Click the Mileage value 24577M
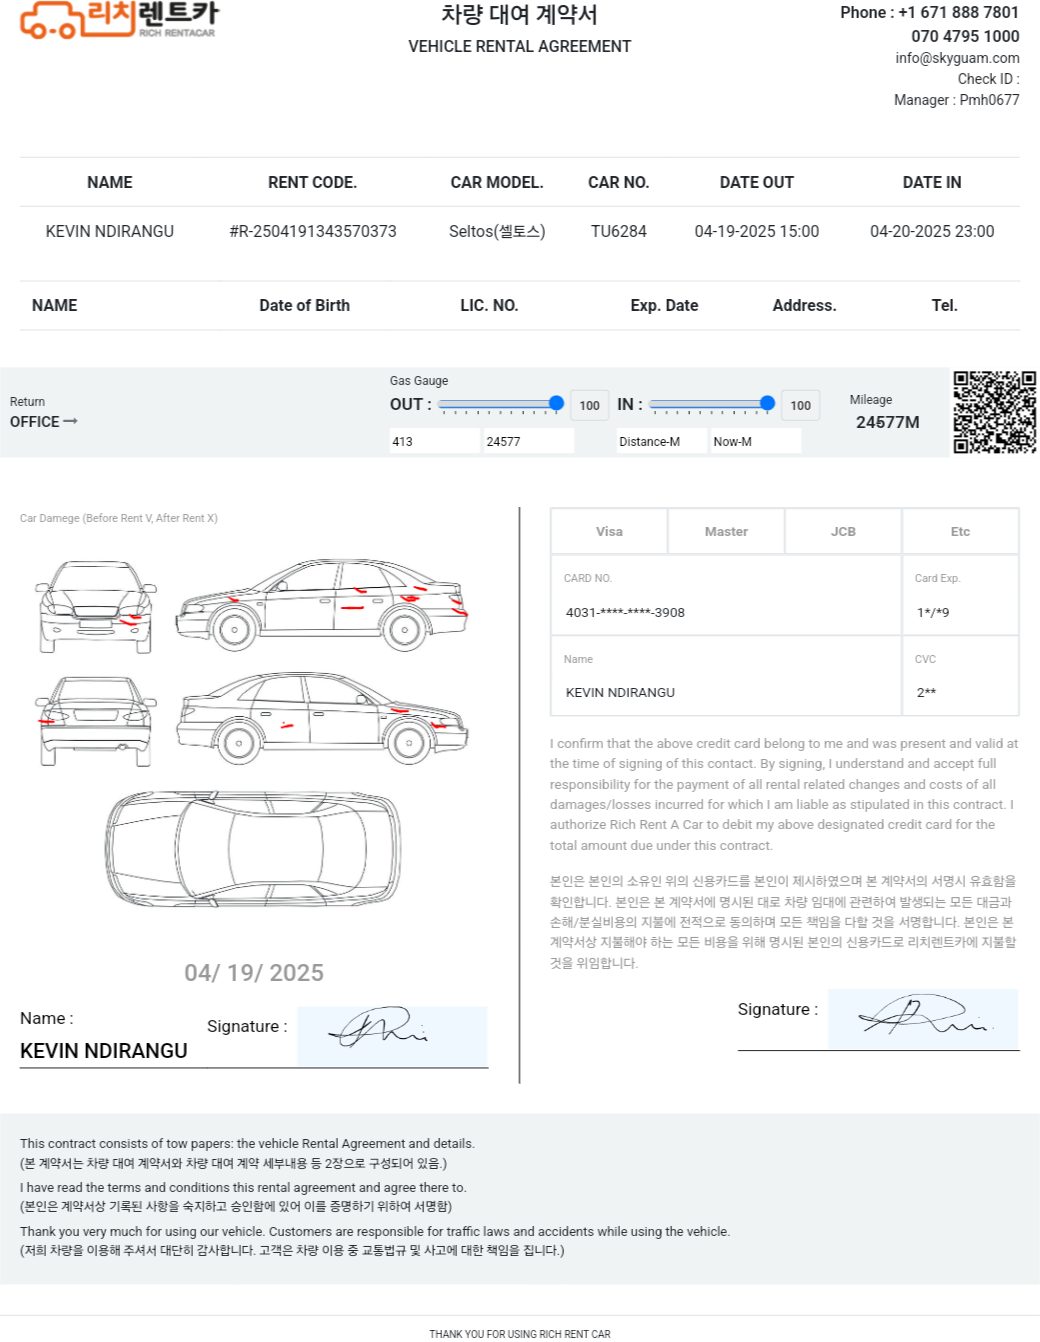Viewport: 1040px width, 1342px height. [888, 422]
